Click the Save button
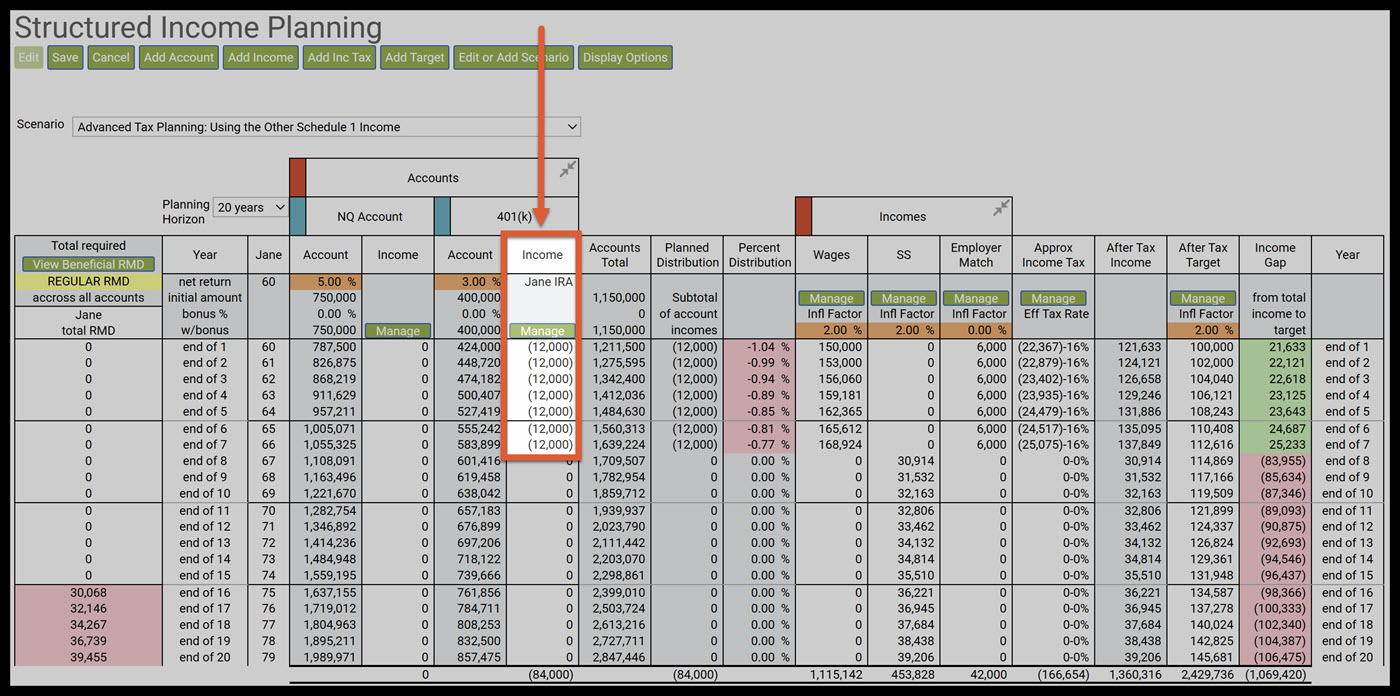This screenshot has height=696, width=1400. [x=65, y=57]
